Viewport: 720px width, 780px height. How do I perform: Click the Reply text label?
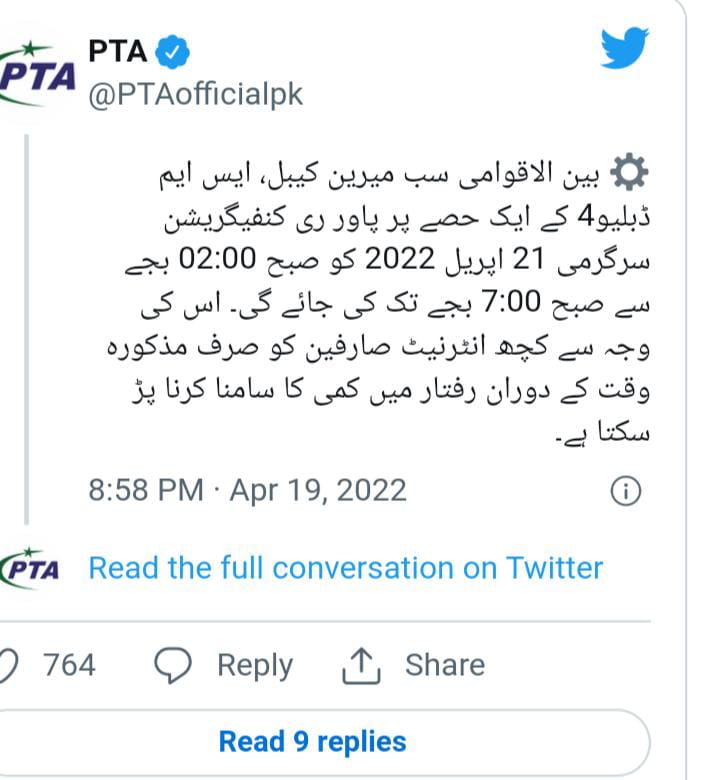[x=255, y=665]
